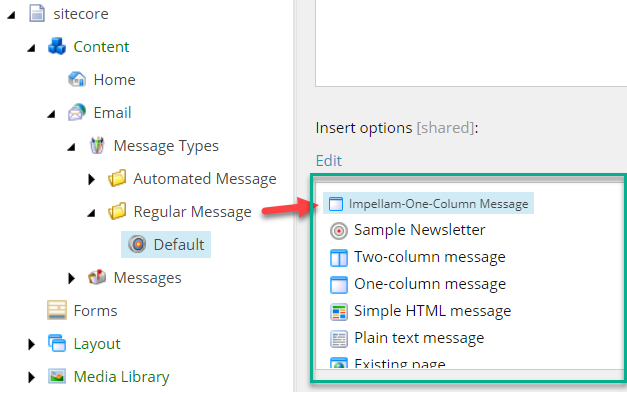627x394 pixels.
Task: Select the Home tree item label
Action: (114, 80)
